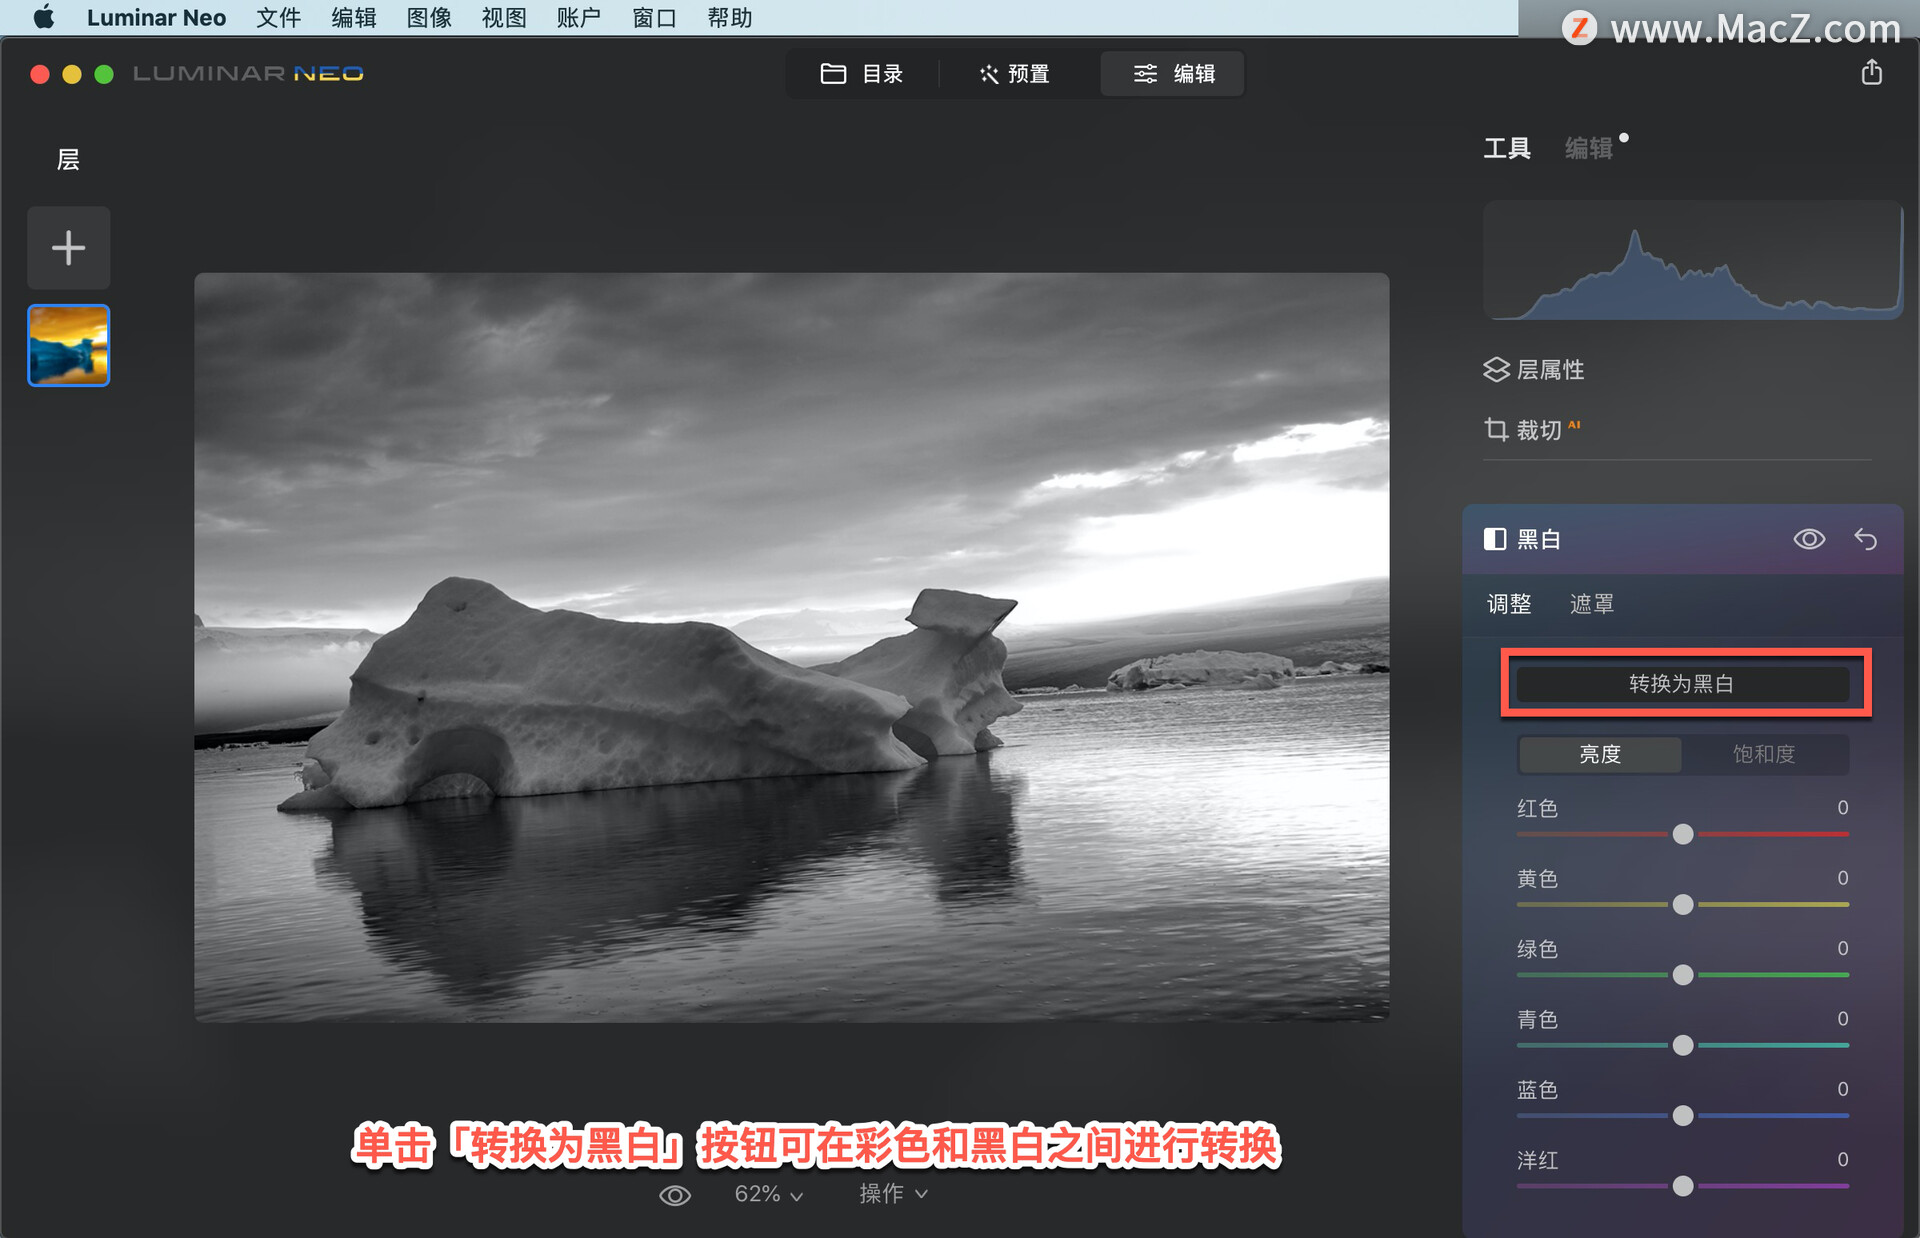1920x1238 pixels.
Task: Open the Luminar Neo app menu
Action: tap(156, 17)
